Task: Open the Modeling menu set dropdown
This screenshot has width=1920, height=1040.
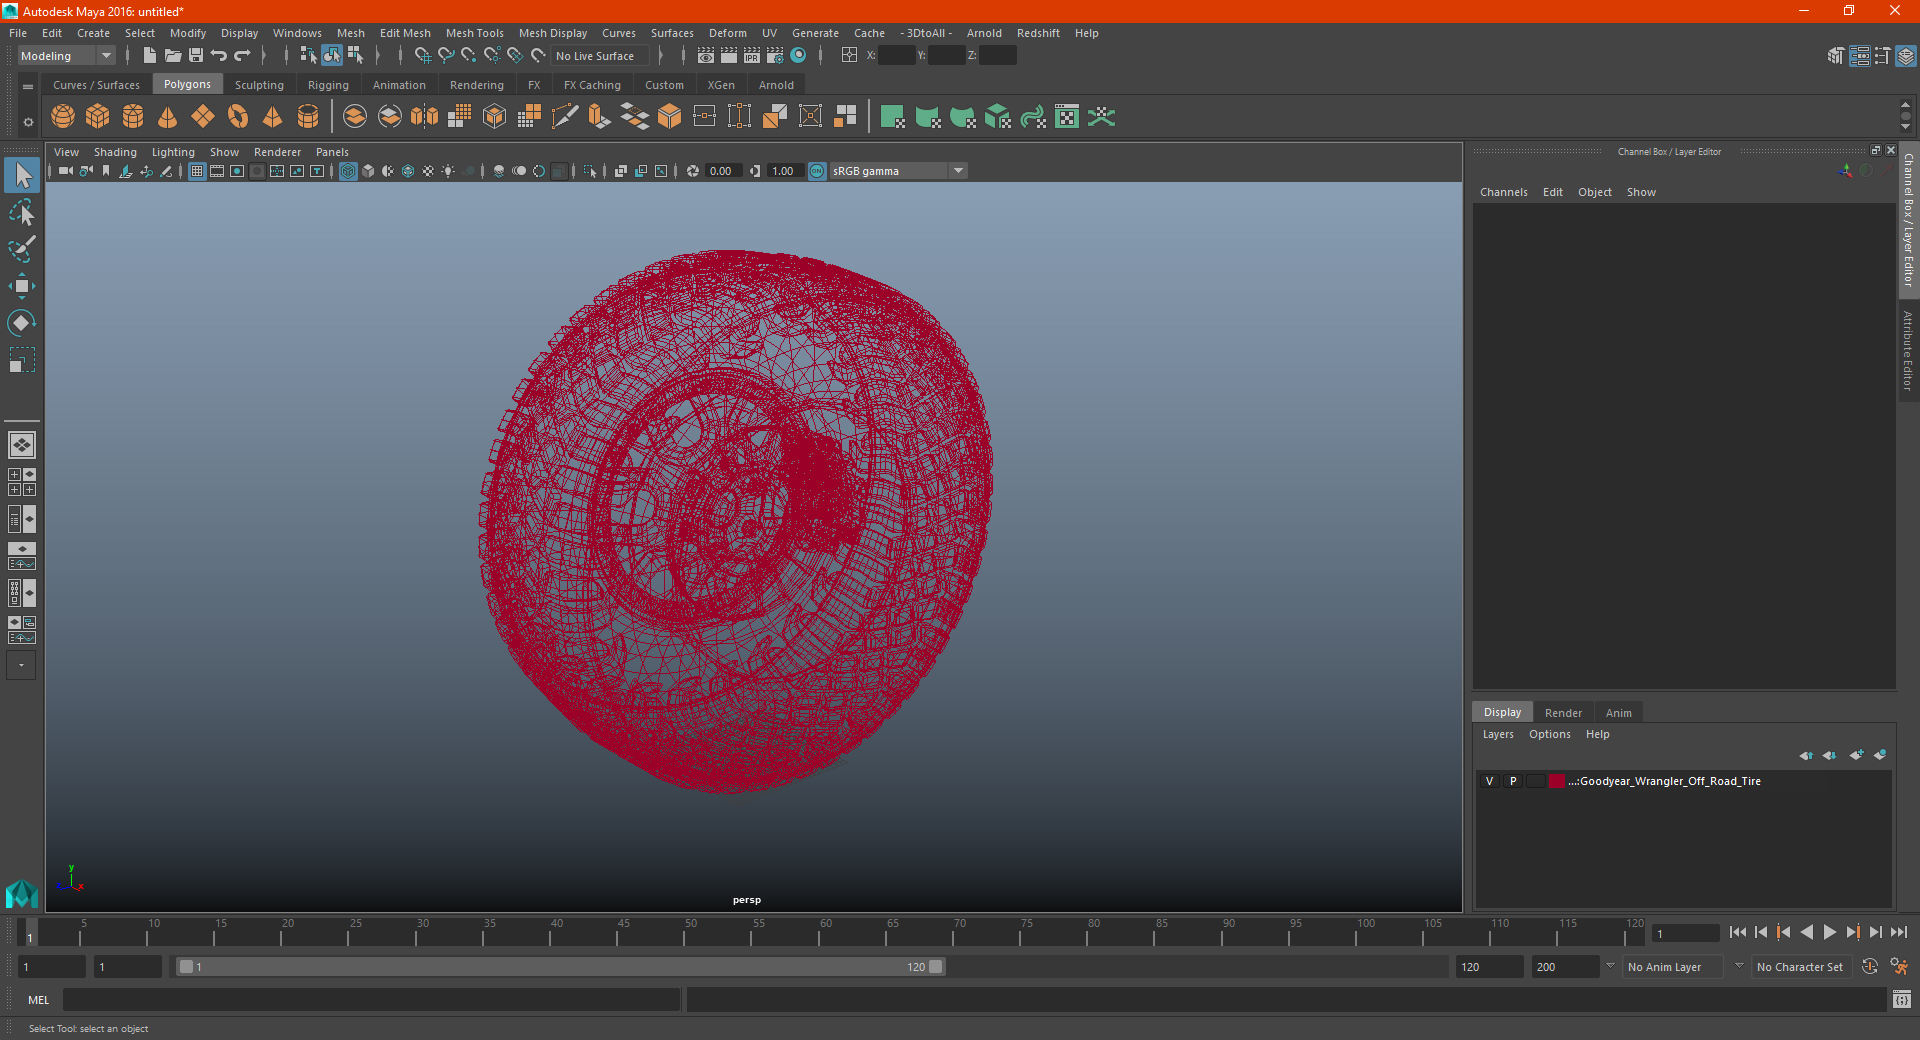Action: click(x=66, y=56)
